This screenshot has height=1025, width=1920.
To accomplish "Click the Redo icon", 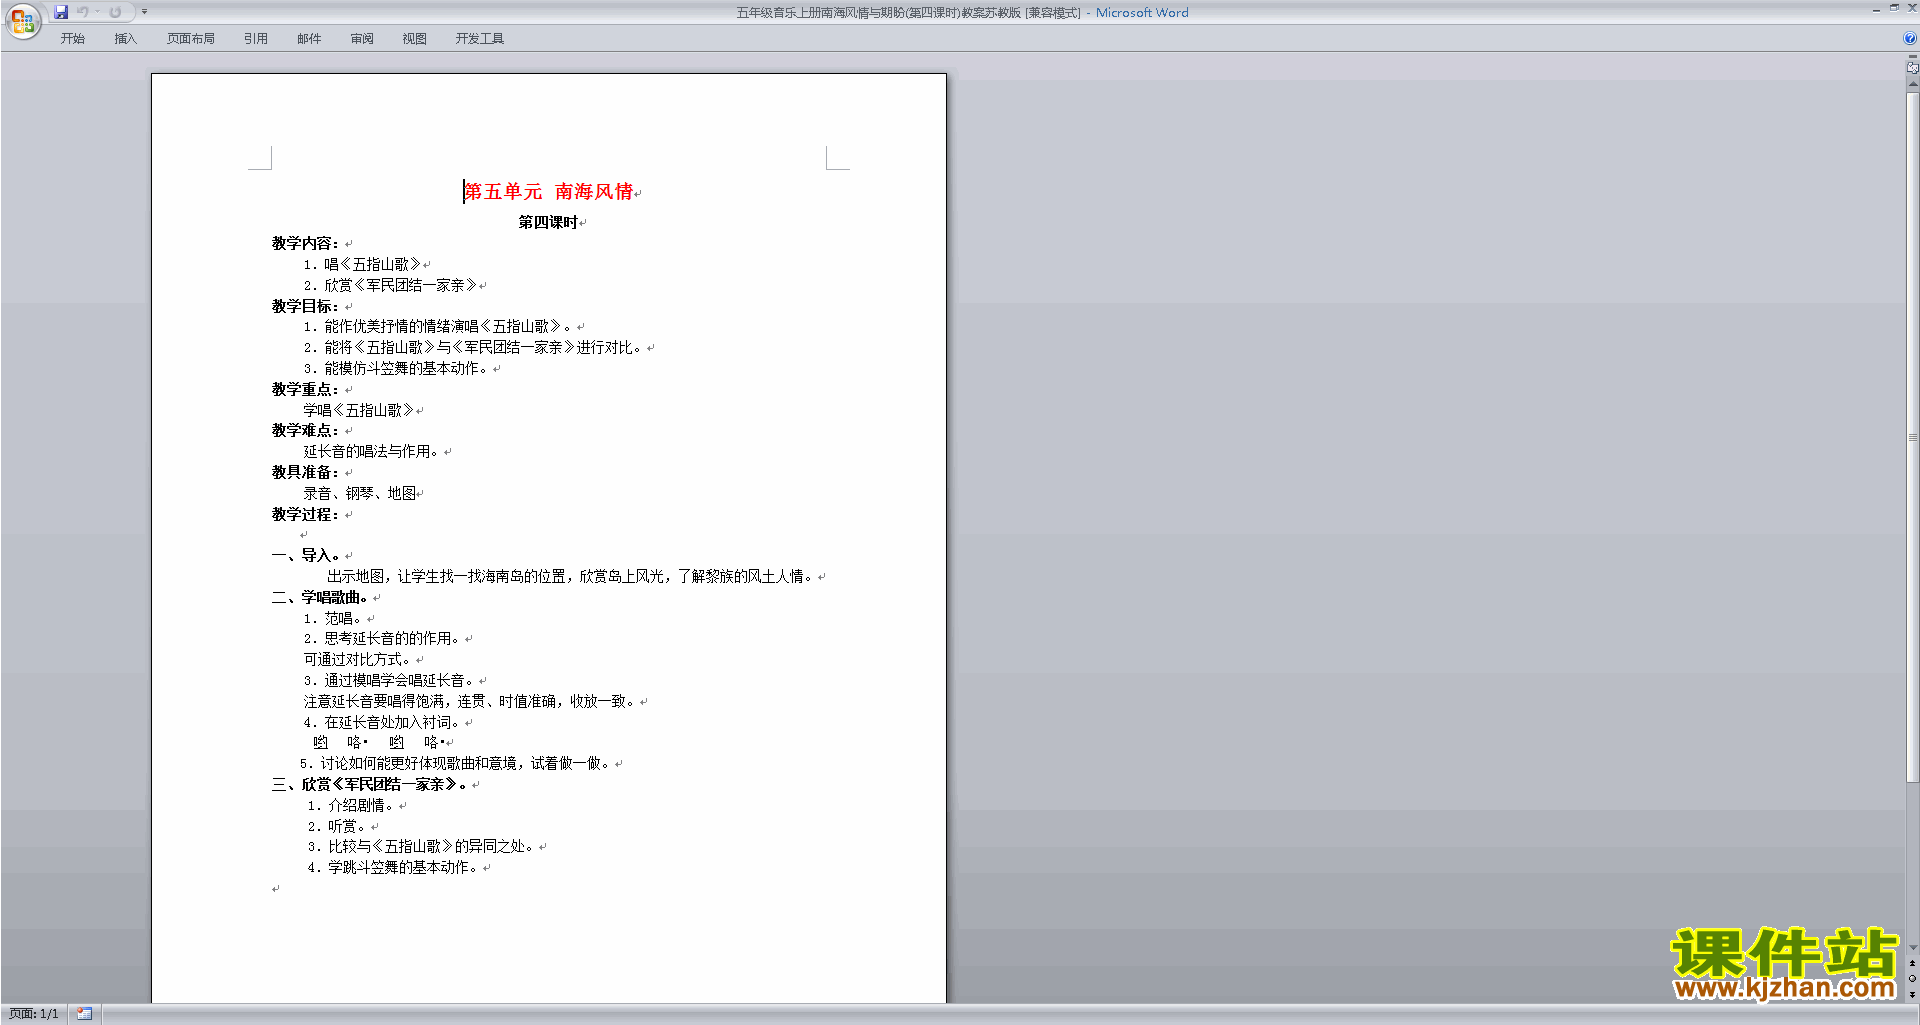I will [x=115, y=12].
